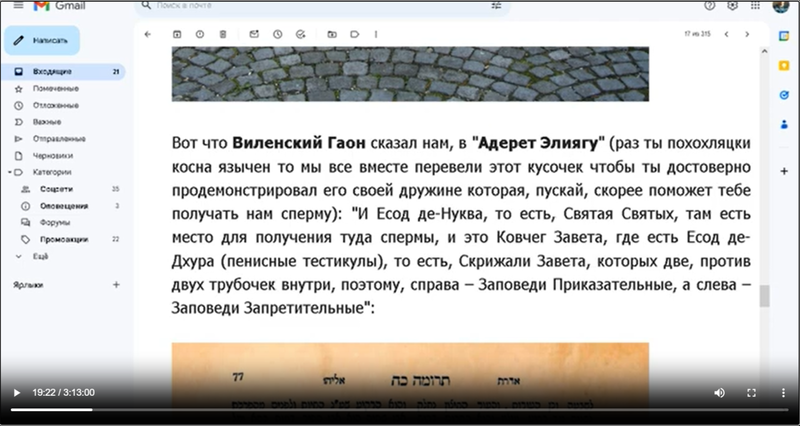Mute the video volume
Screen dimensions: 800x426
pos(719,393)
